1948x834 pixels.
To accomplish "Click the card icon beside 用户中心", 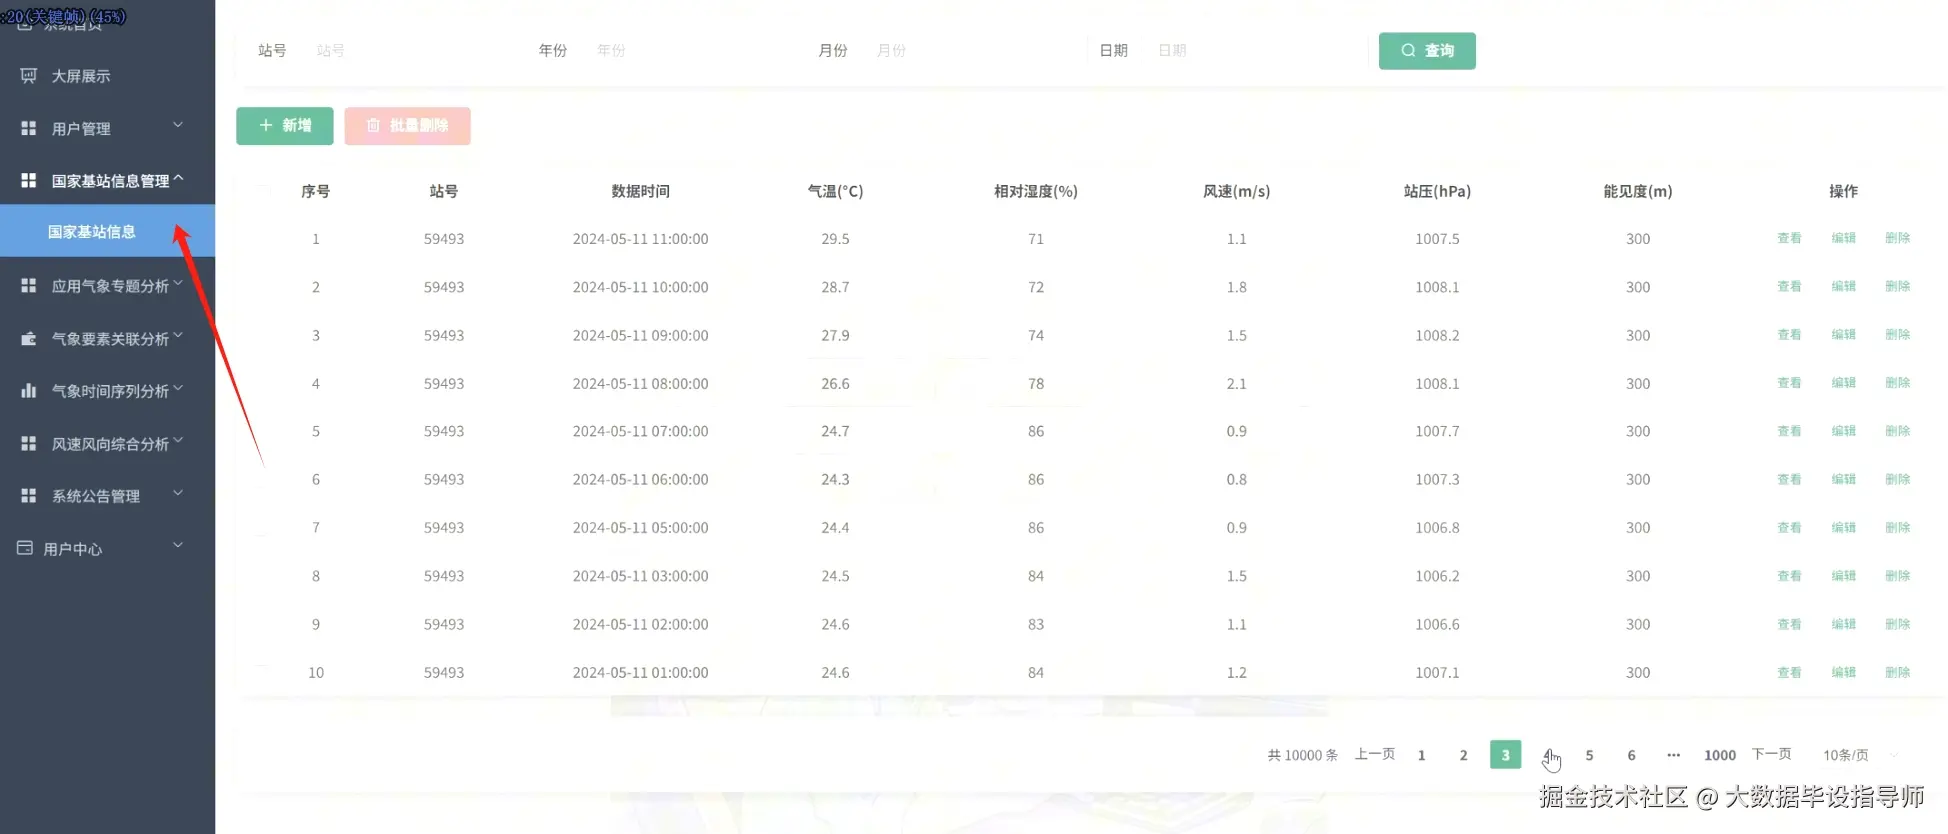I will [x=25, y=548].
